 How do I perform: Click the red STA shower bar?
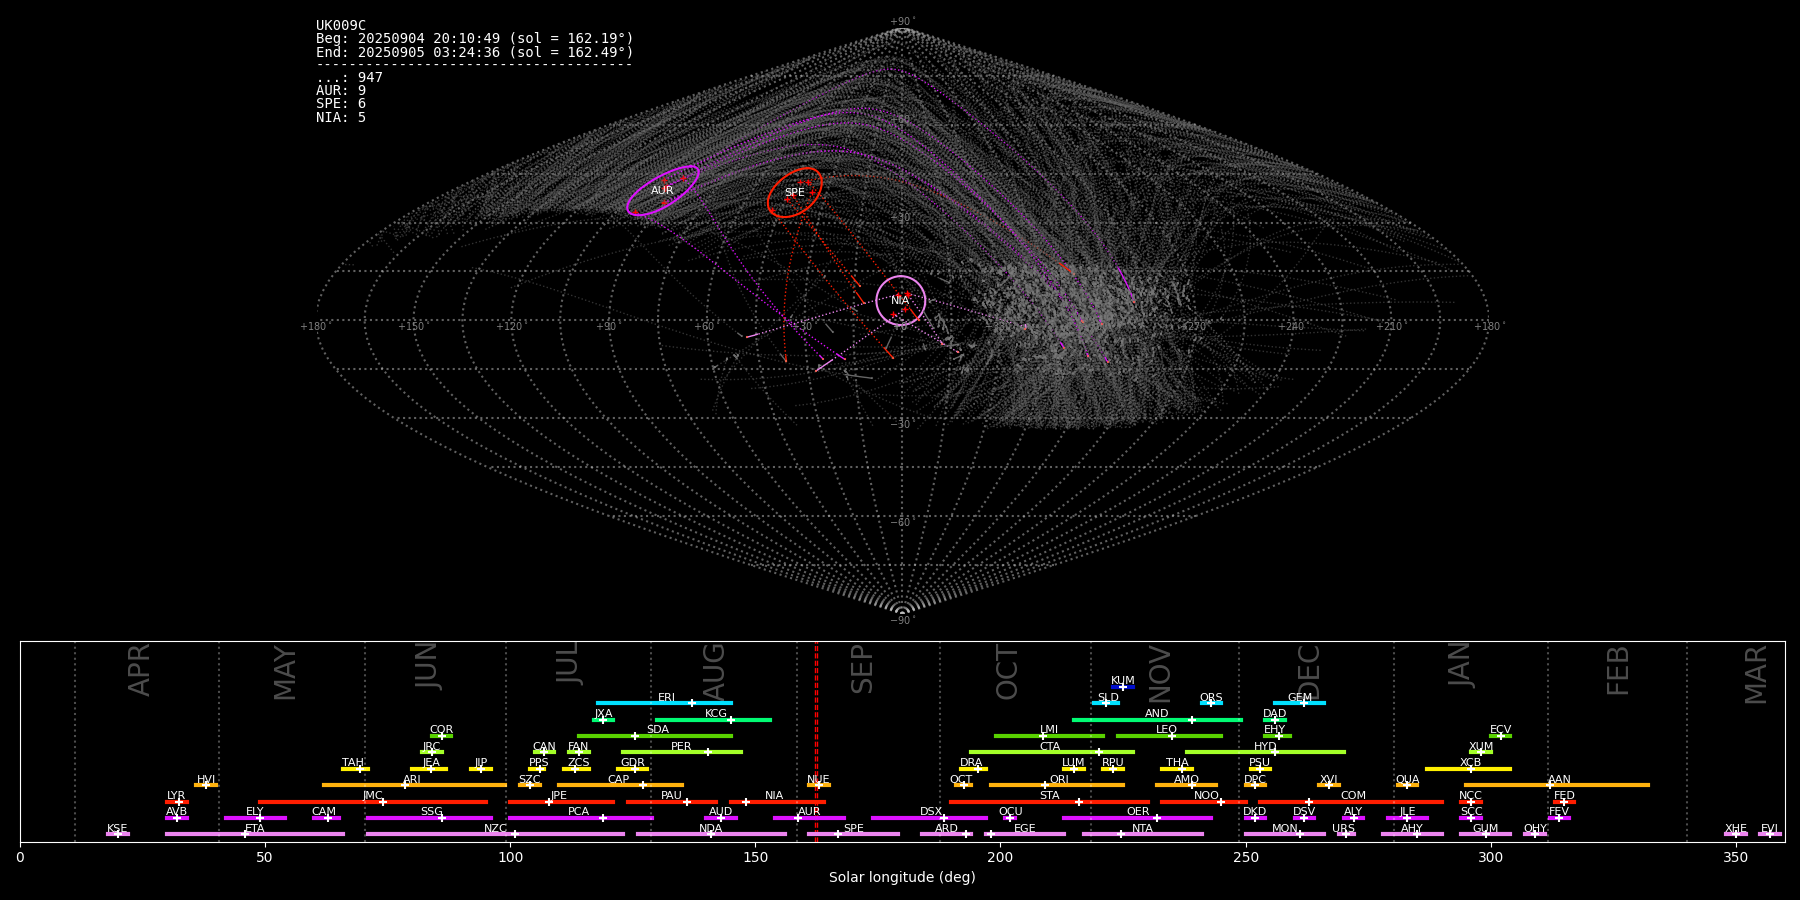1049,802
